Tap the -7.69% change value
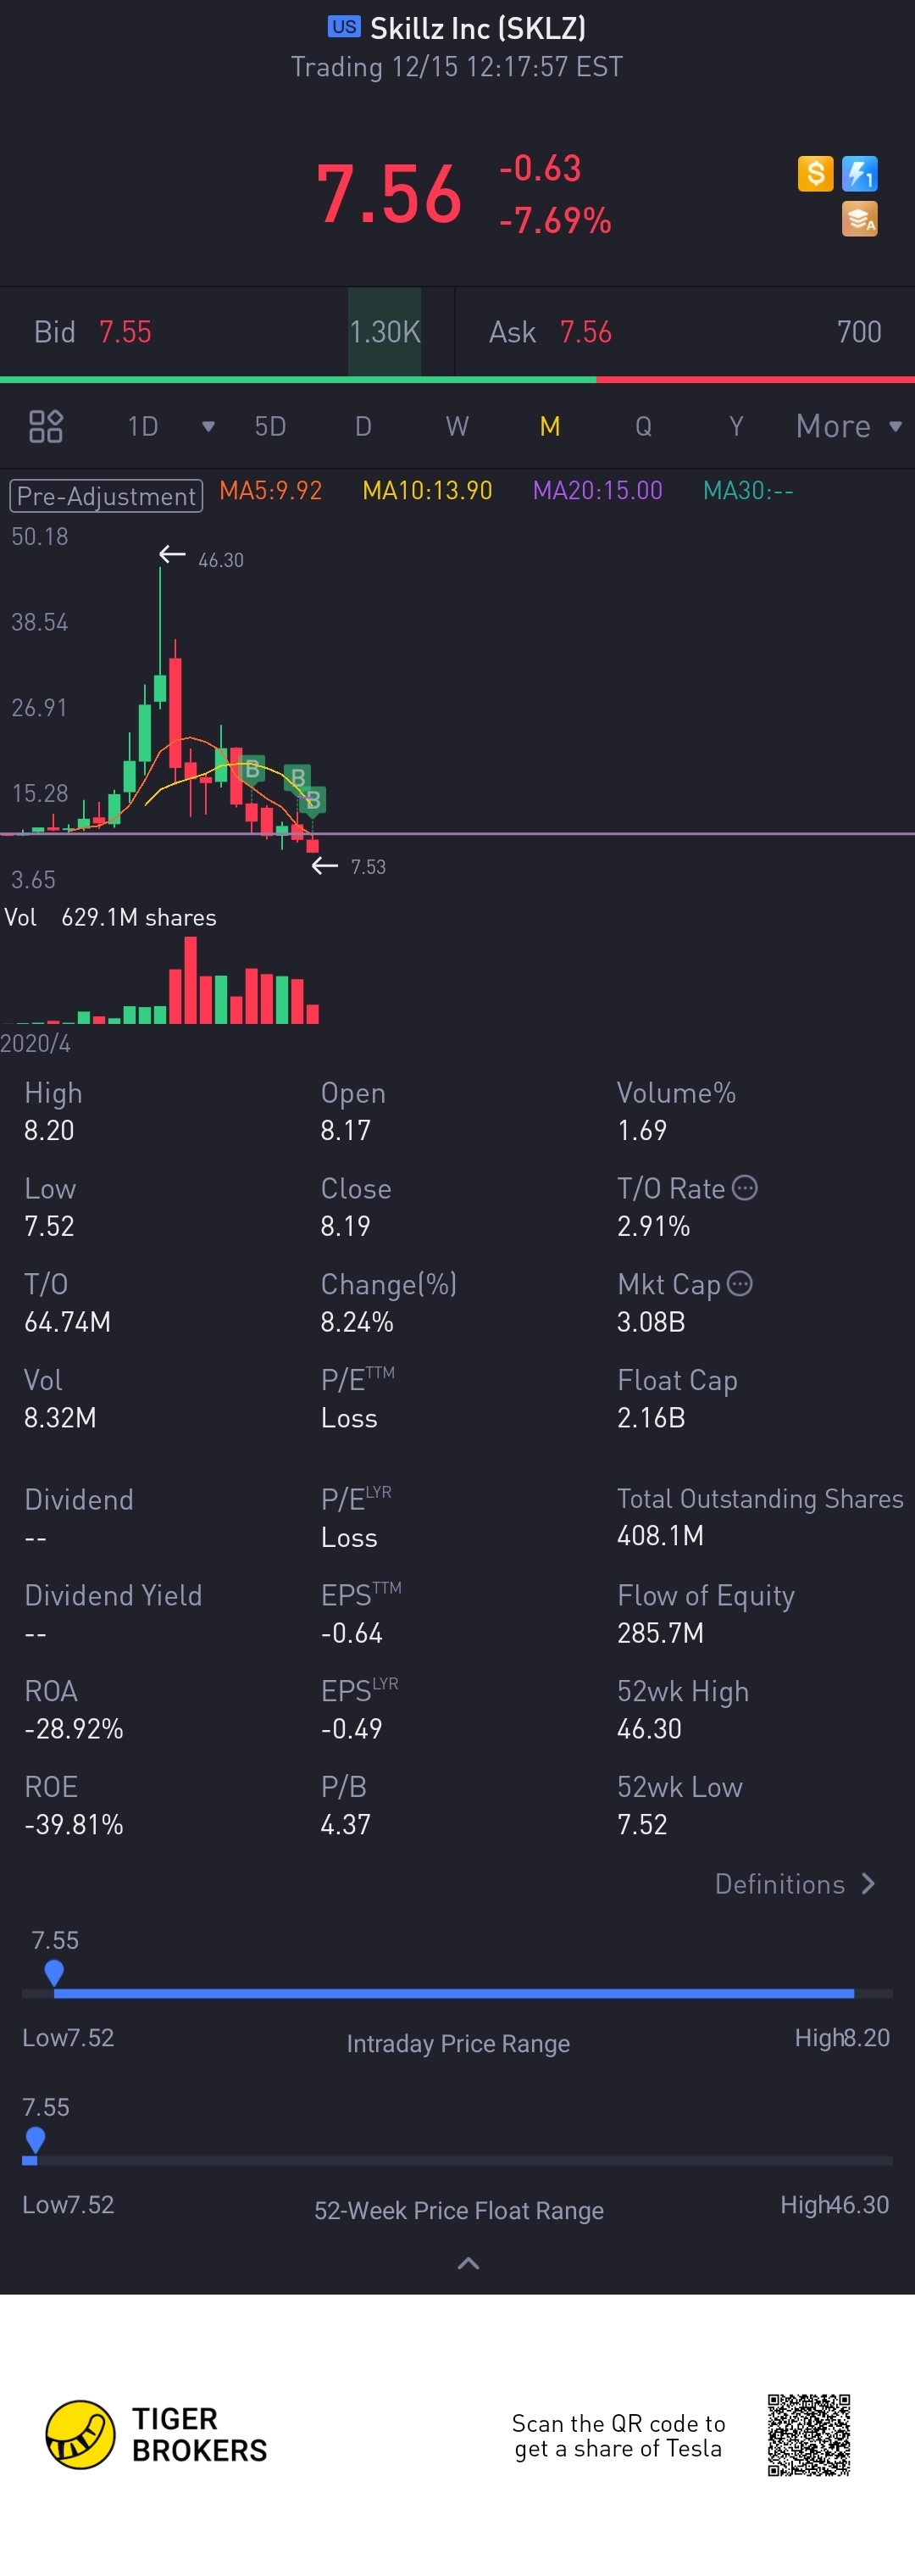This screenshot has height=2576, width=915. pos(555,220)
